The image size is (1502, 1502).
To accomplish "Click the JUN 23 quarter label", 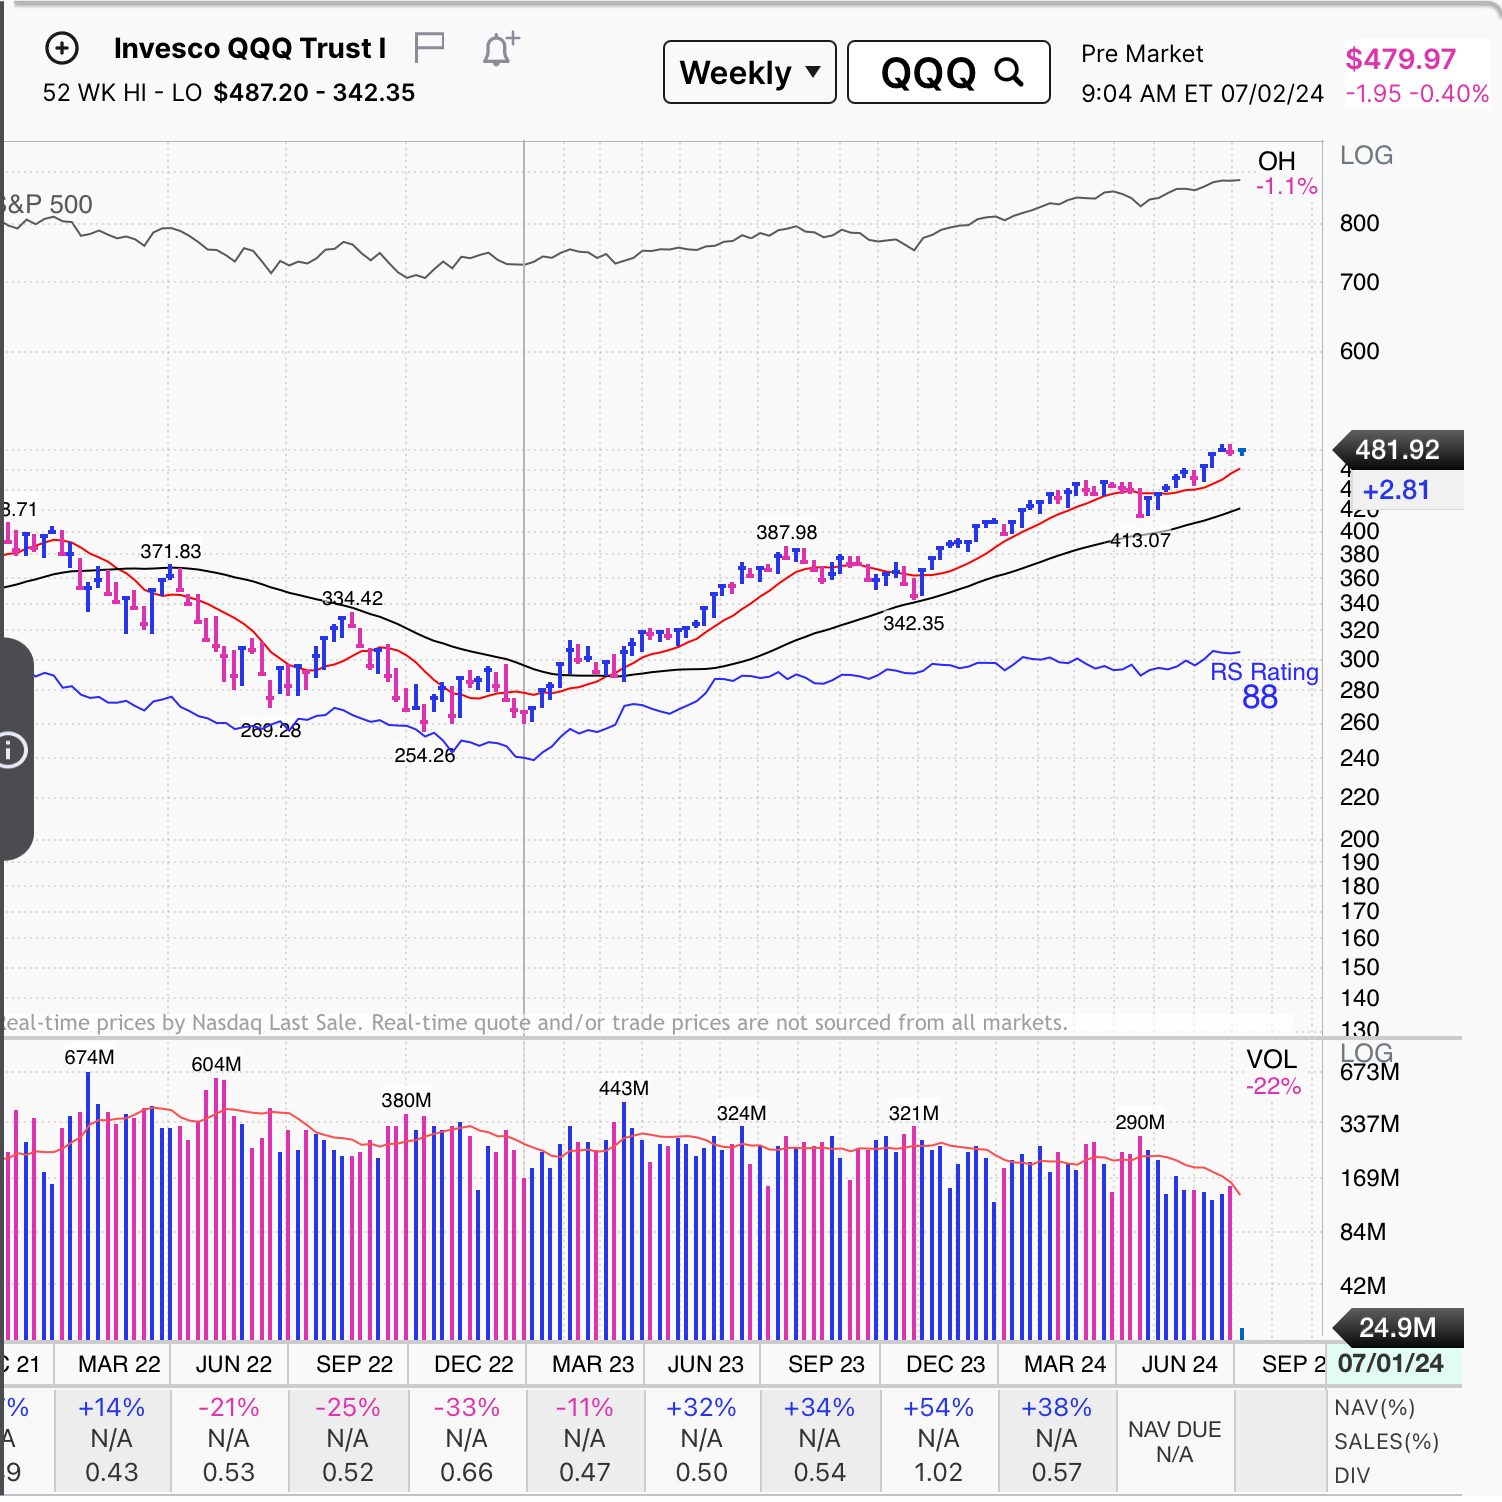I will pos(705,1364).
